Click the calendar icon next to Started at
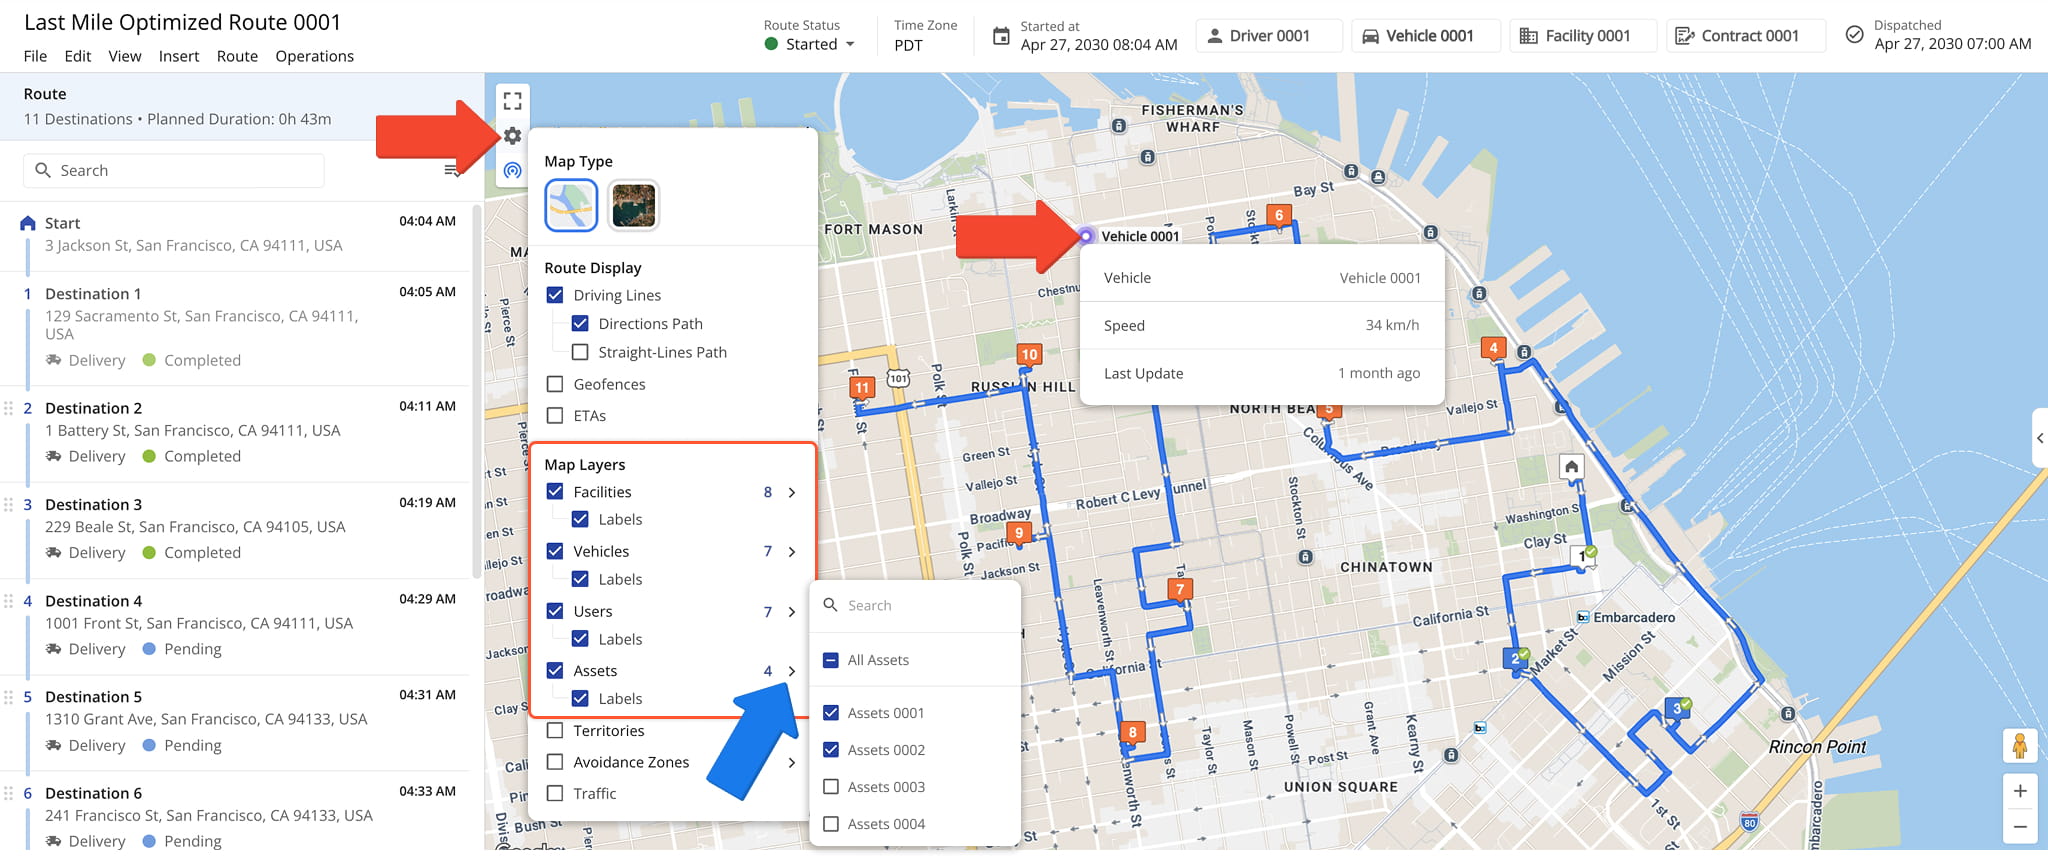The height and width of the screenshot is (858, 2048). click(x=1001, y=36)
